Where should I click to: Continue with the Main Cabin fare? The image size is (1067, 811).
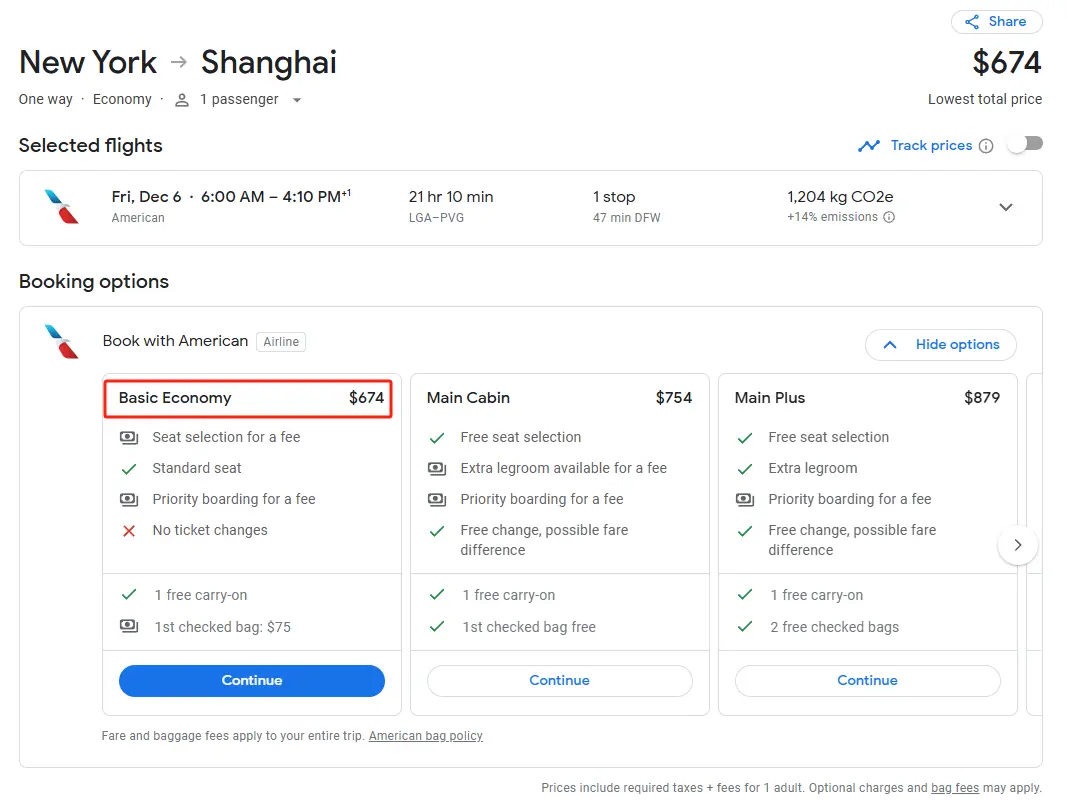tap(559, 681)
